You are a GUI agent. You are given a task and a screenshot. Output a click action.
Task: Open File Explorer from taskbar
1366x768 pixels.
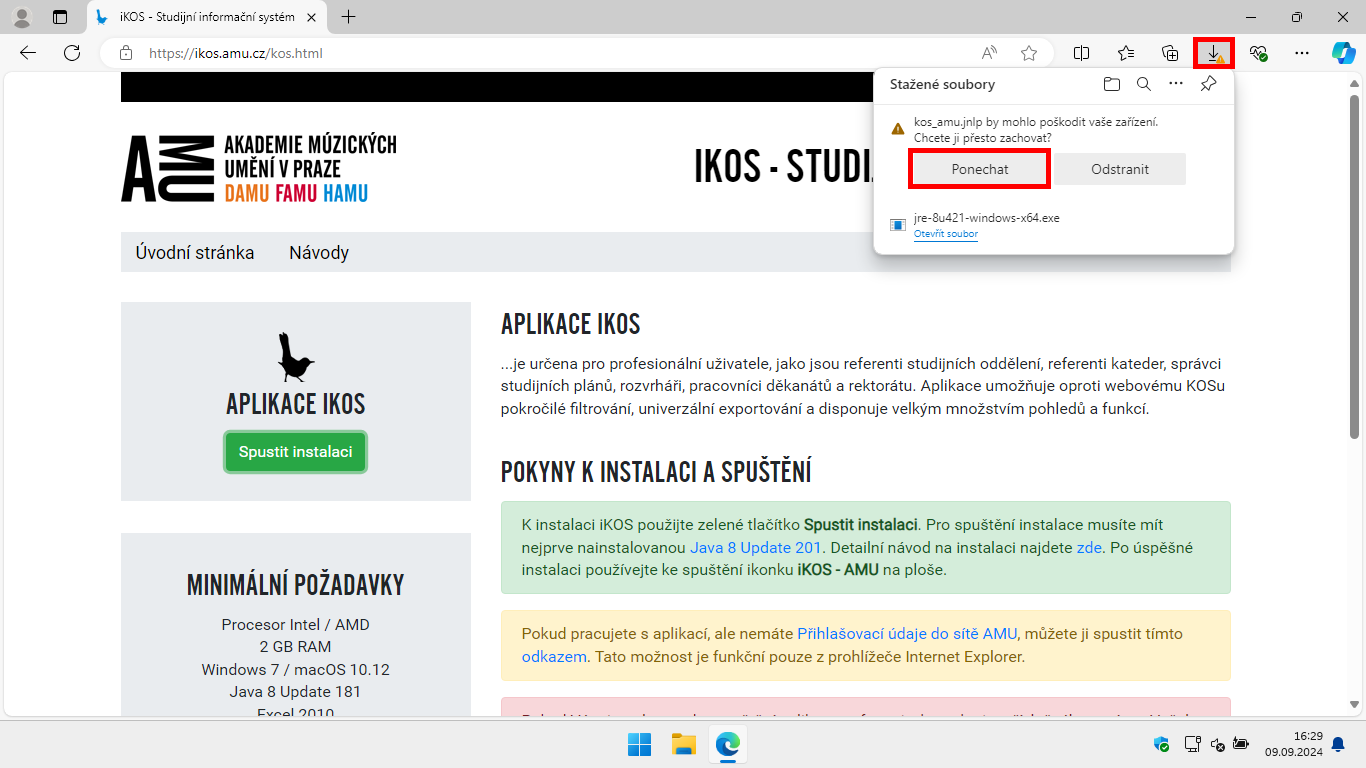point(683,744)
